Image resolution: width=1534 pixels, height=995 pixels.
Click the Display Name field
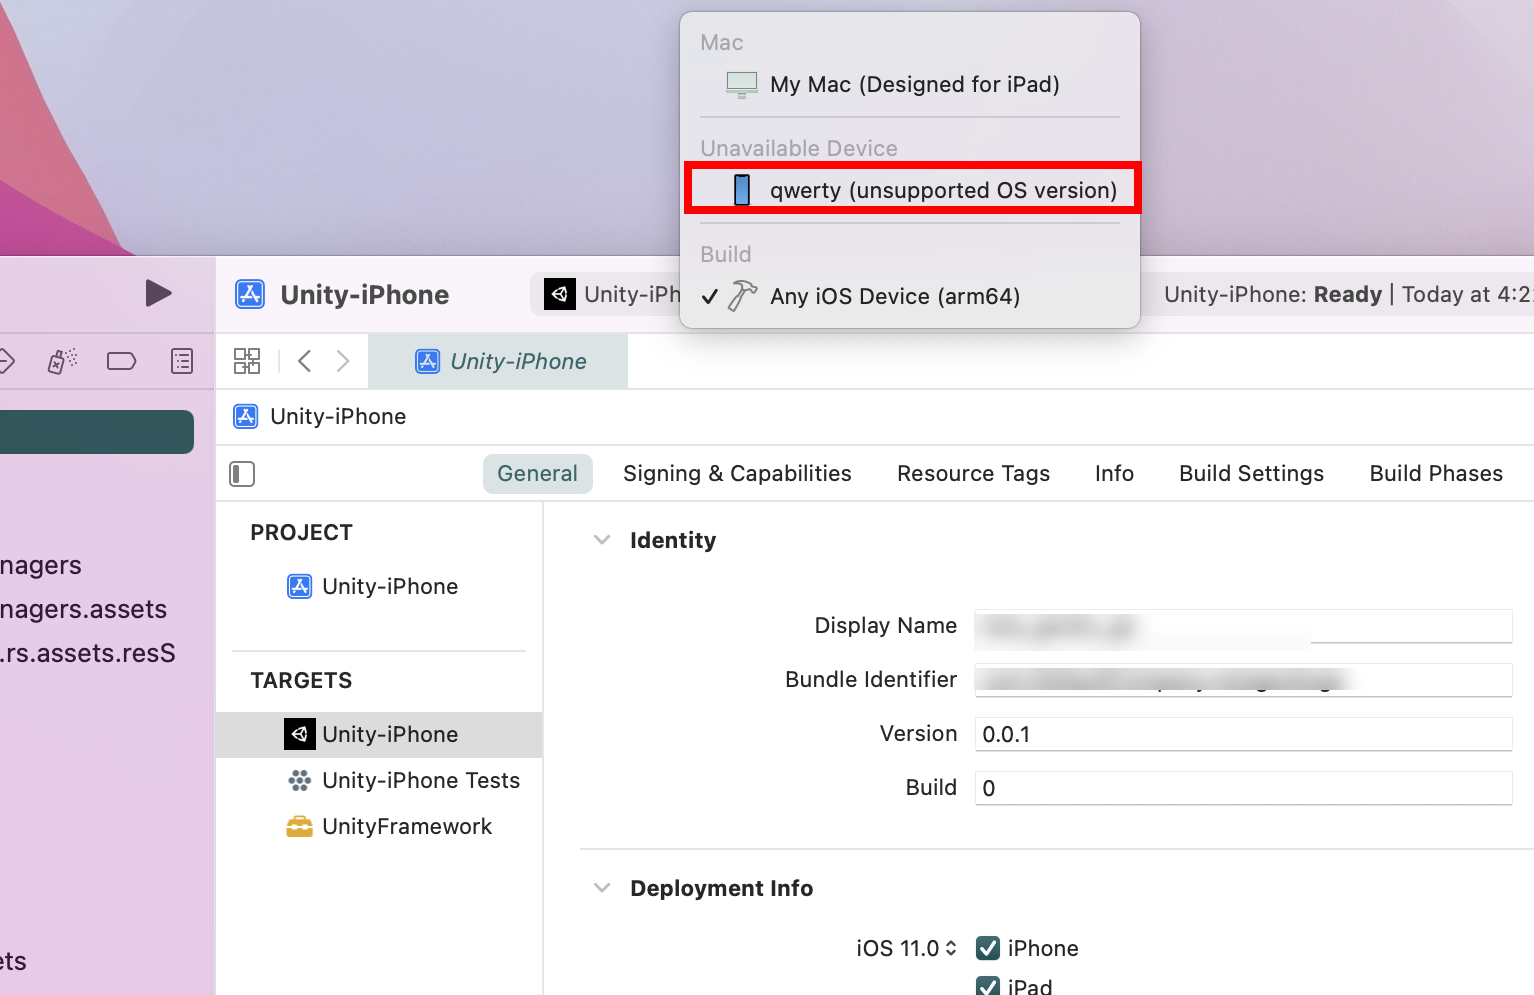coord(1243,626)
